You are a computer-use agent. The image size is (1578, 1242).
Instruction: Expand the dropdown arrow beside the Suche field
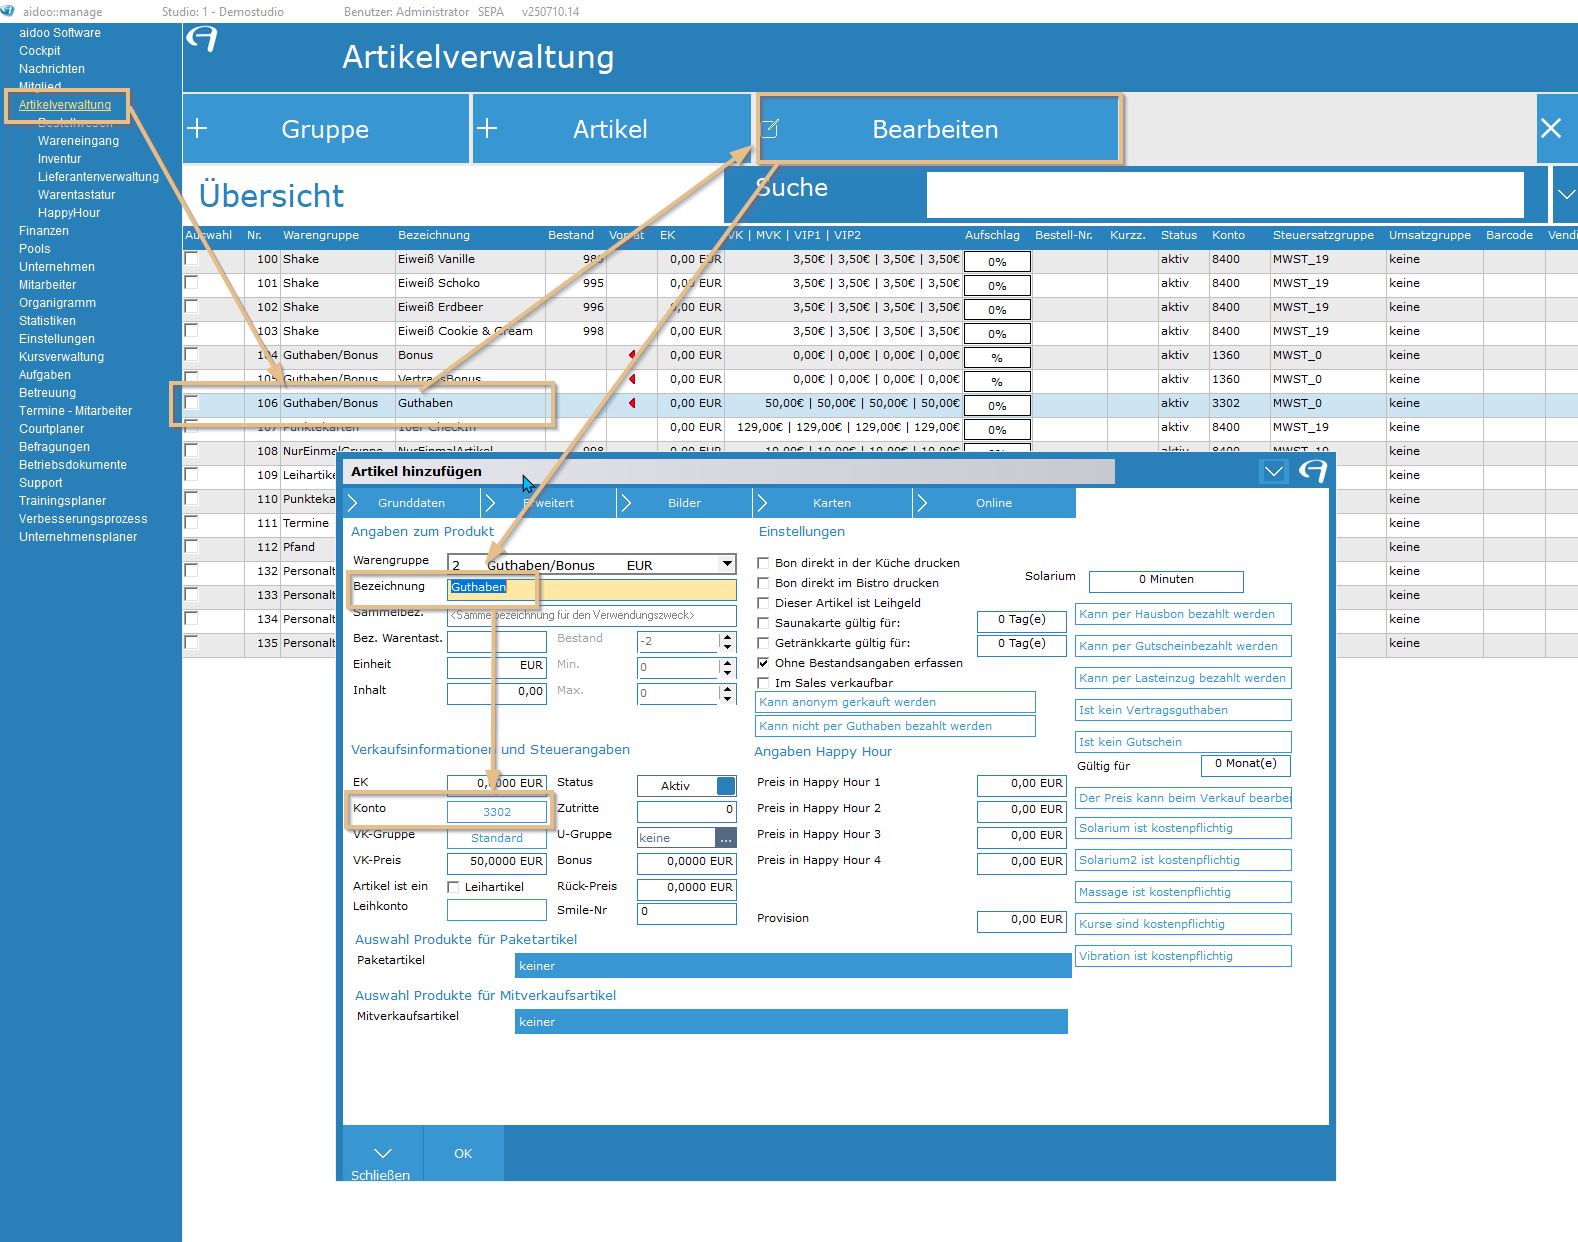pyautogui.click(x=1564, y=194)
